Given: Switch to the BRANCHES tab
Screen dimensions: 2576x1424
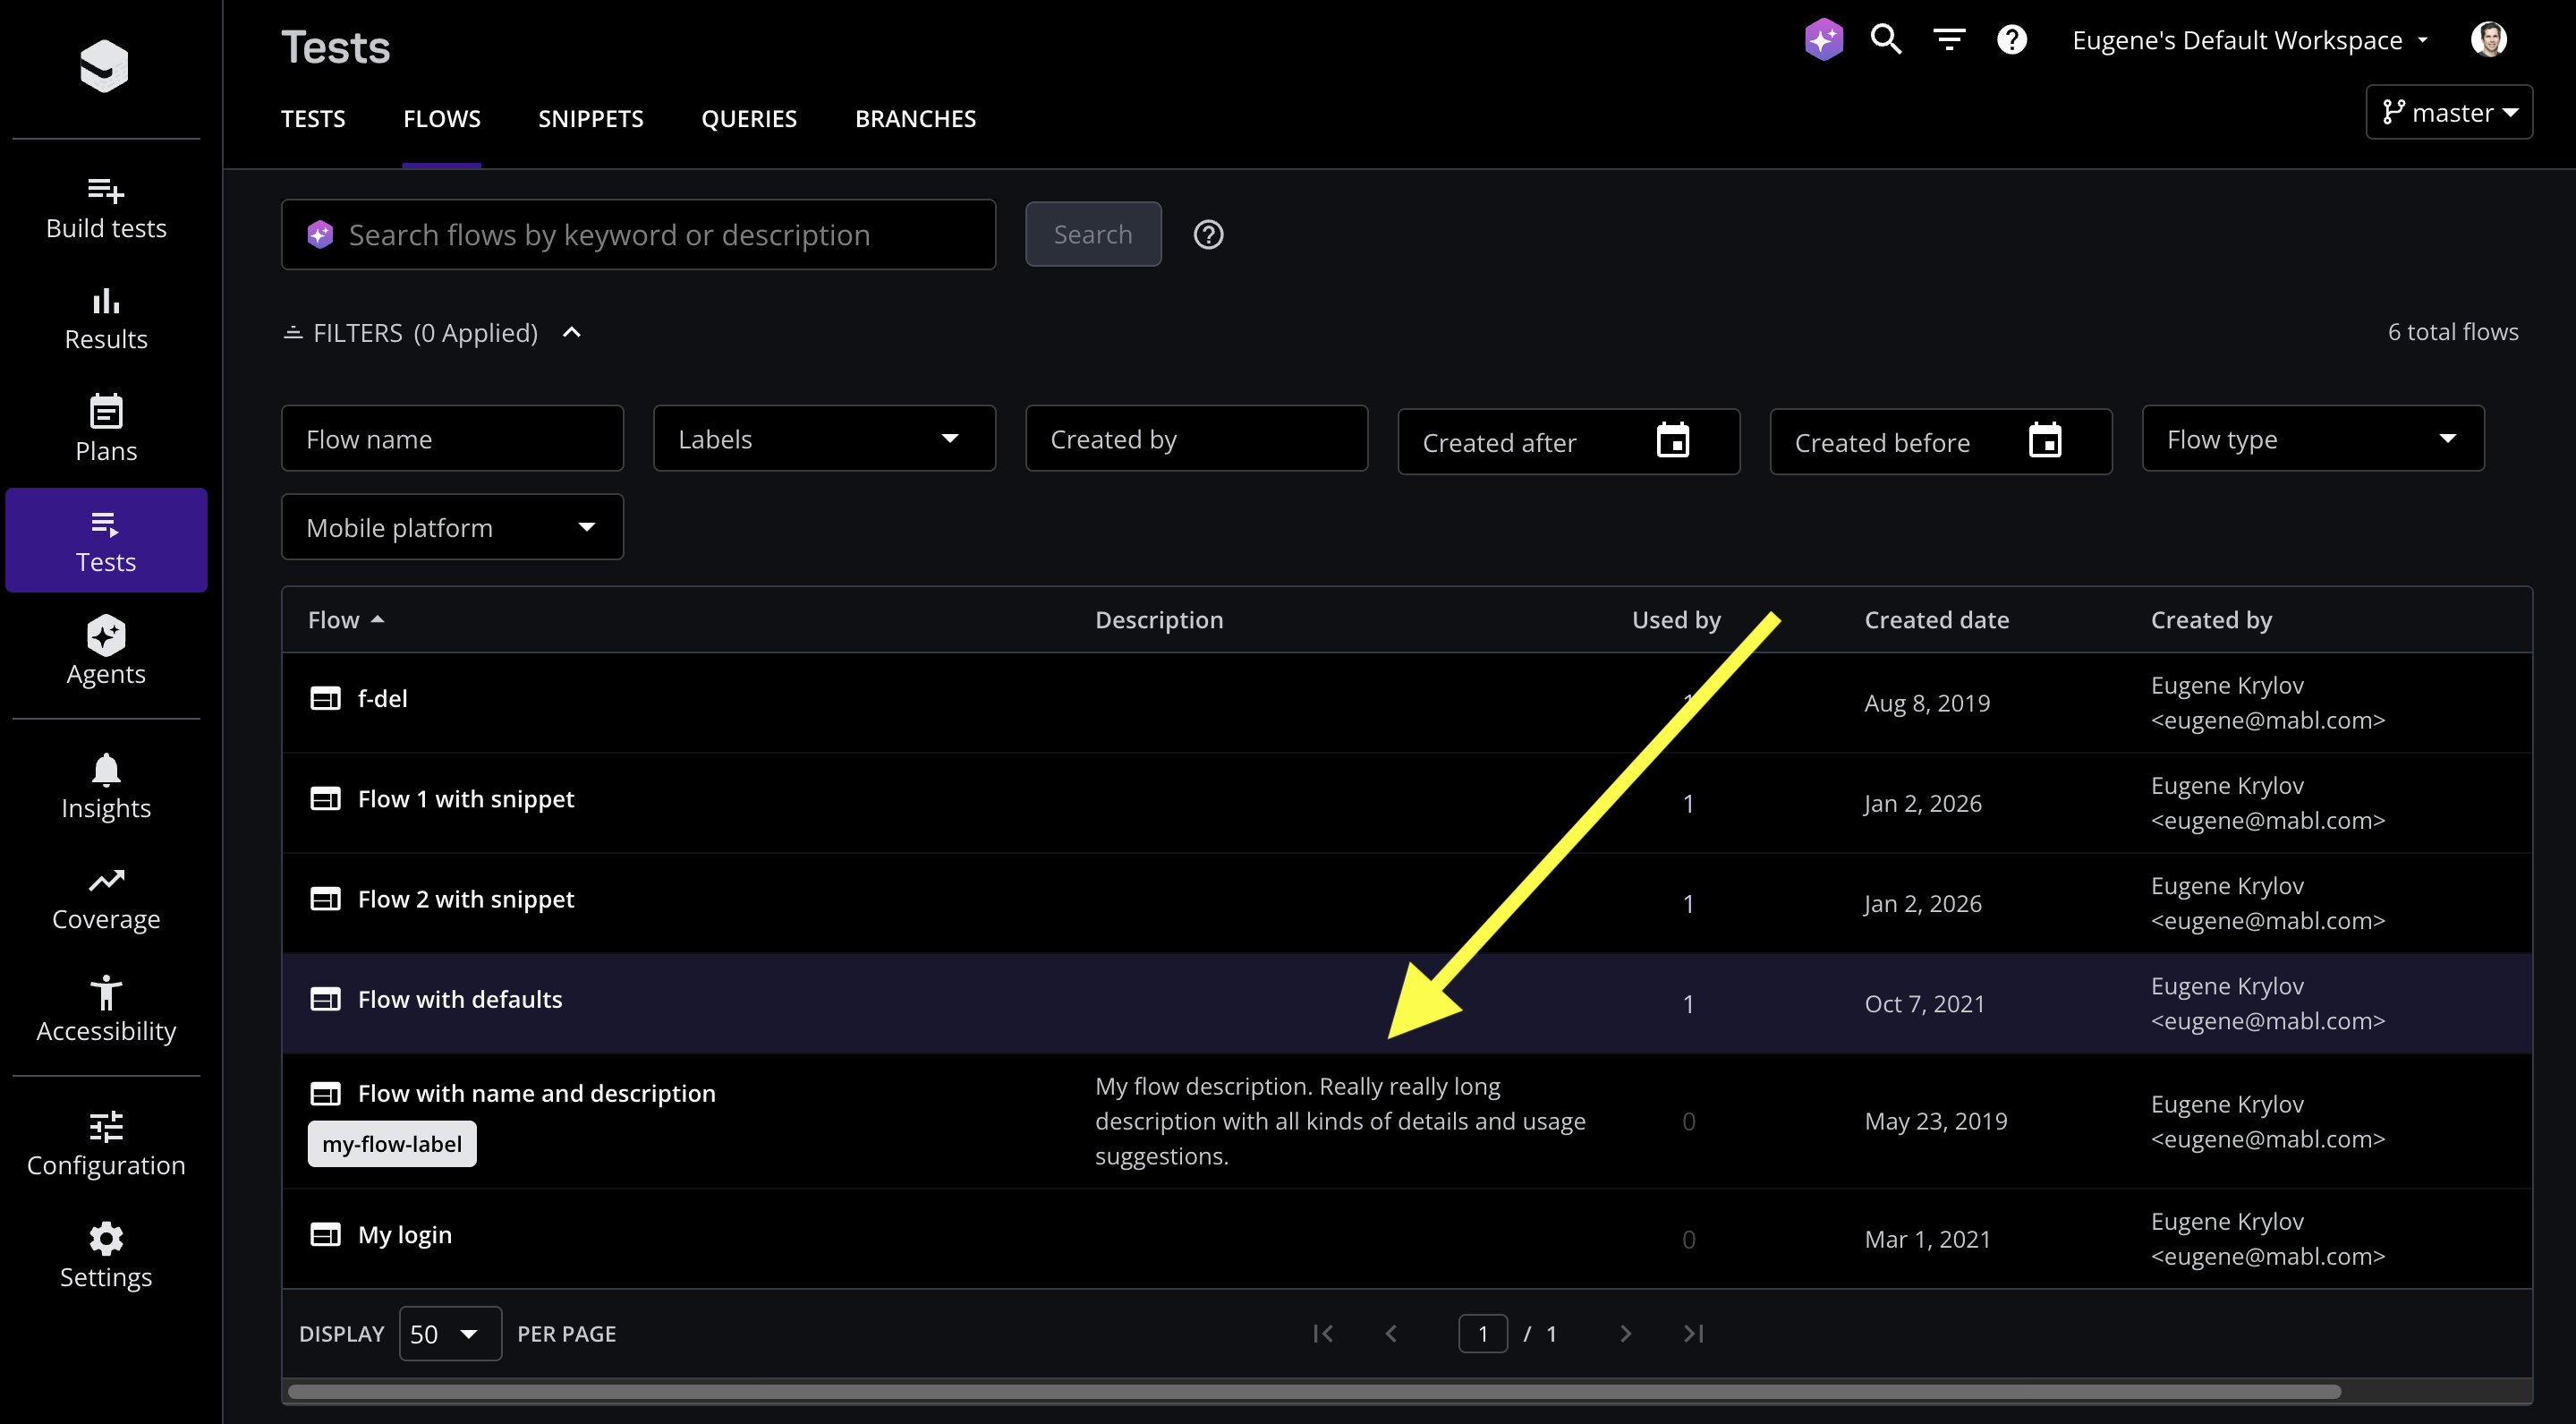Looking at the screenshot, I should pyautogui.click(x=915, y=119).
